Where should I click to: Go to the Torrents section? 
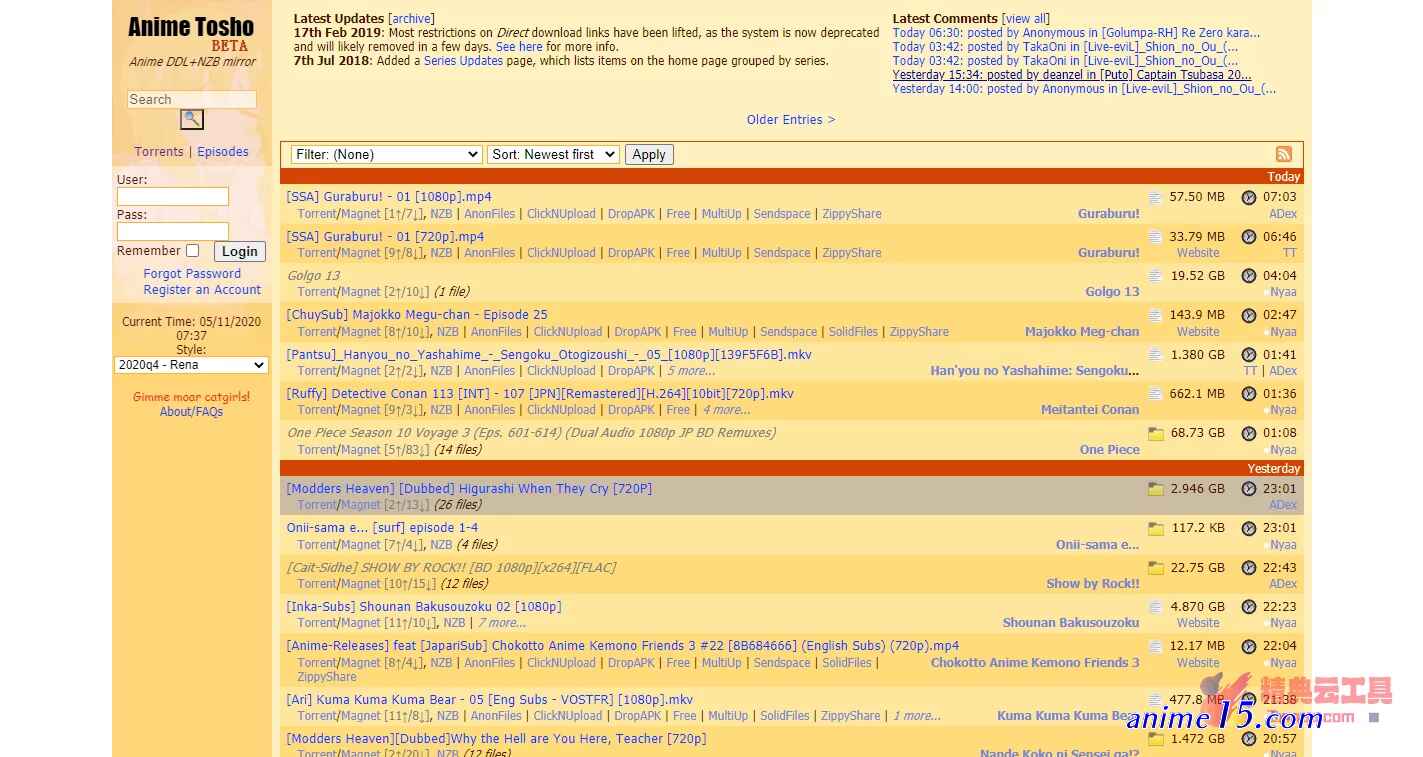[159, 152]
